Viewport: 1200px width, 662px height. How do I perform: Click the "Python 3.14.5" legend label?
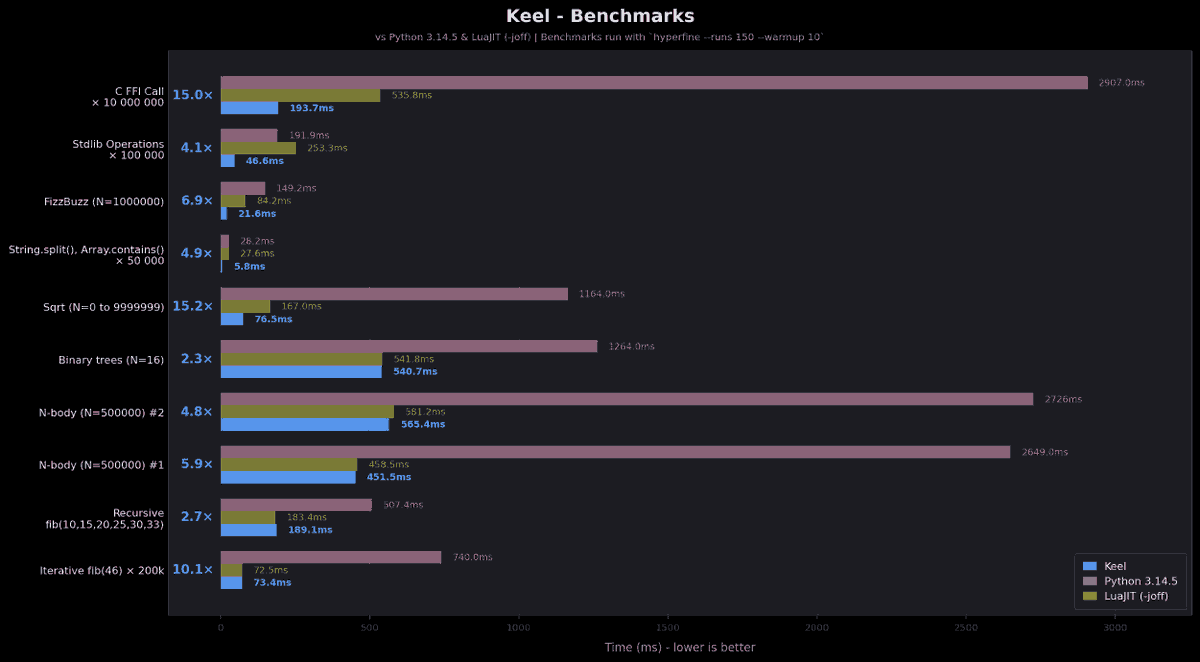[1141, 581]
